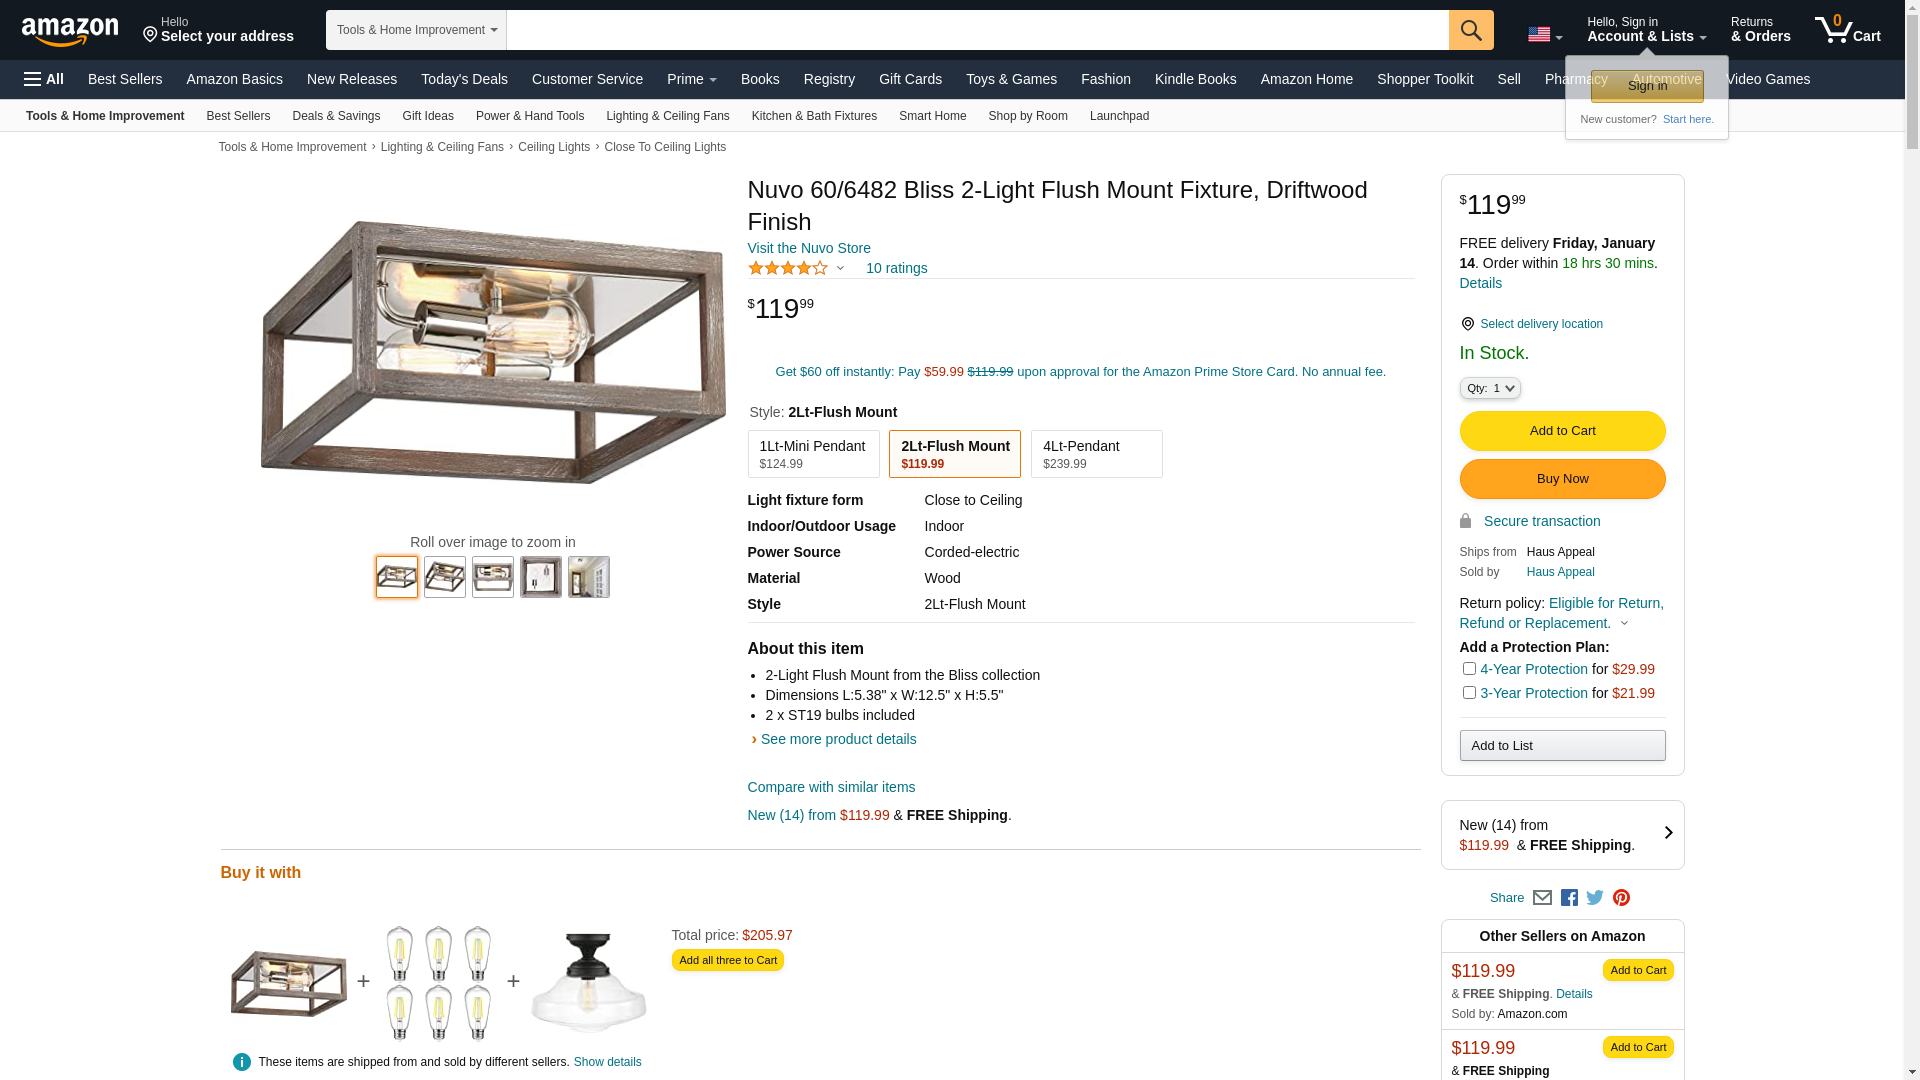
Task: Click the Add to Cart button
Action: pyautogui.click(x=1562, y=431)
